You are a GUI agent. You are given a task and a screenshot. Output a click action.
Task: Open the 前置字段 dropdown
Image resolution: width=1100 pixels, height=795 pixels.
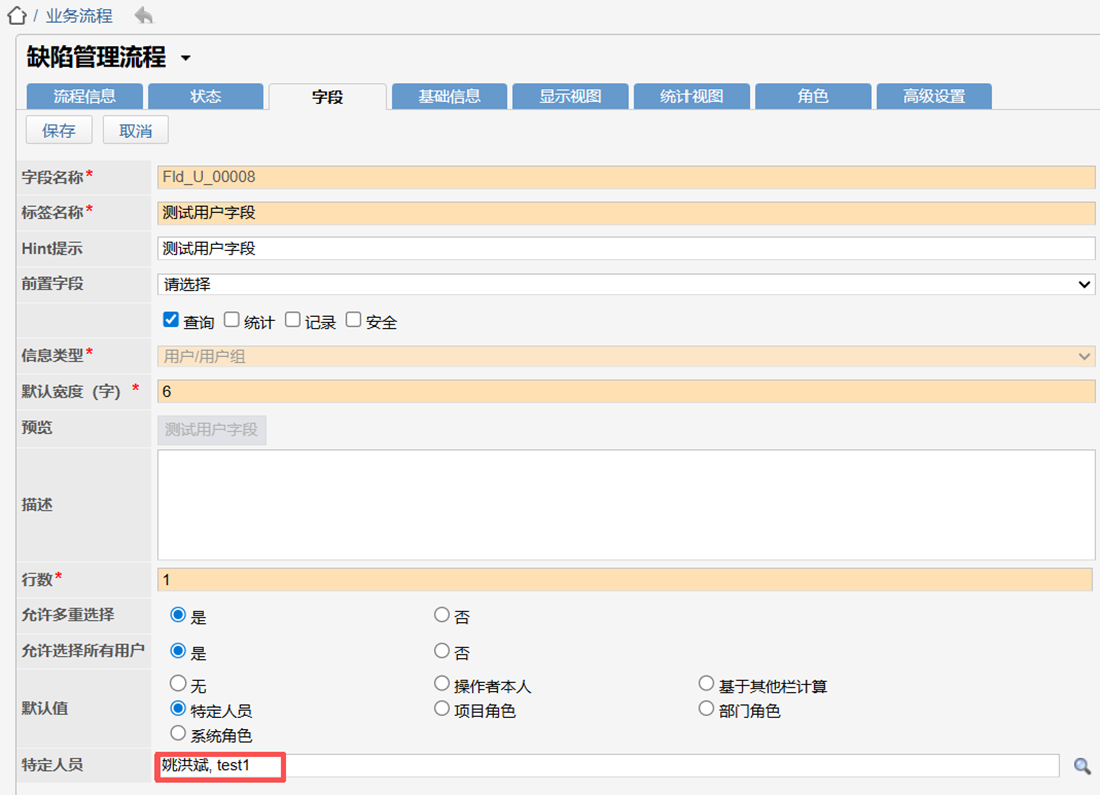pos(626,285)
